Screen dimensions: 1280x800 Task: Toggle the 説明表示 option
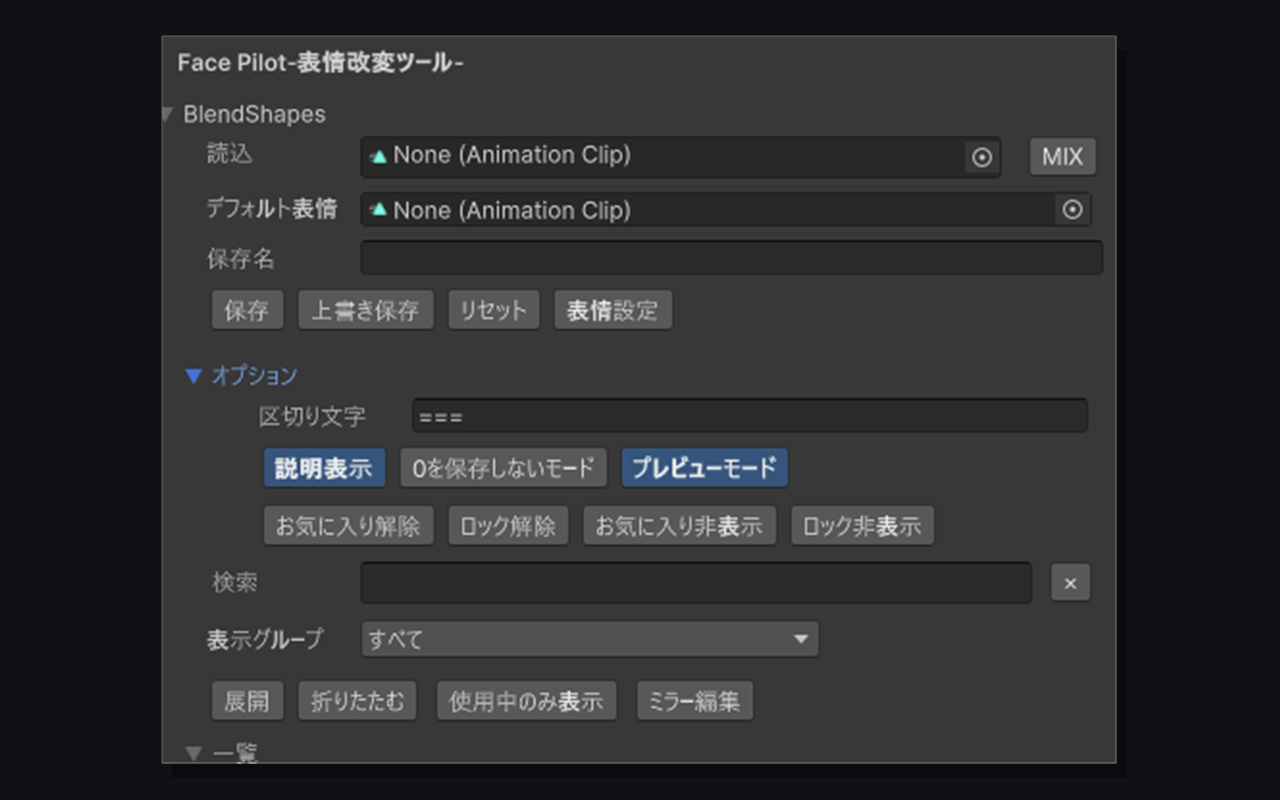(x=324, y=468)
